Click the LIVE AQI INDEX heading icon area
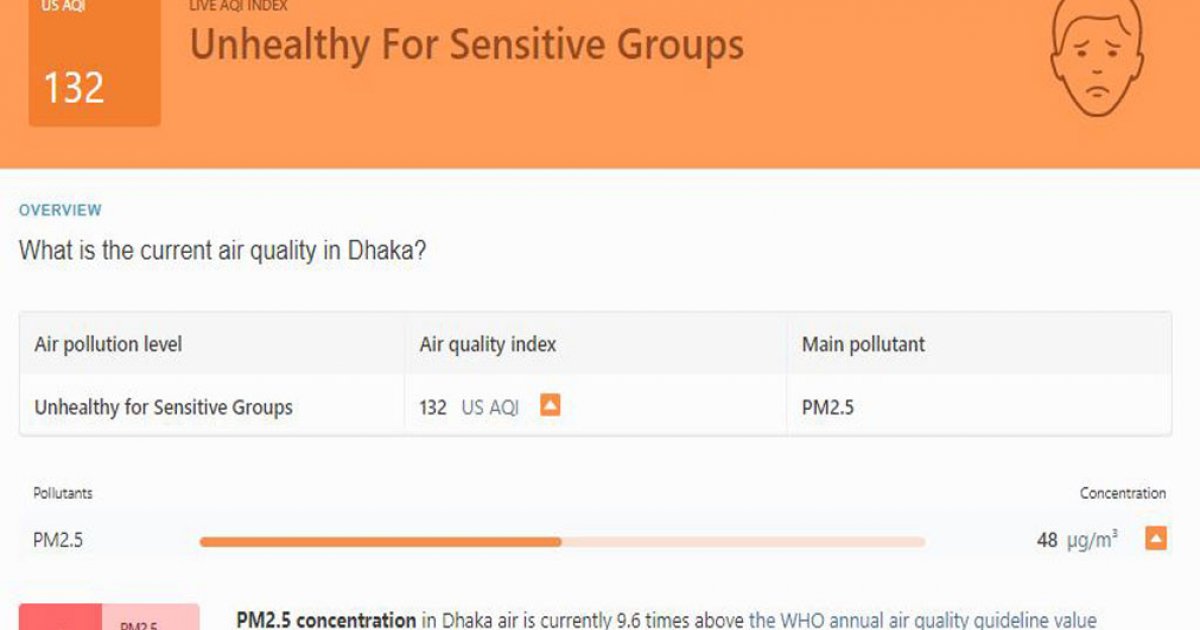The height and width of the screenshot is (630, 1200). [x=236, y=7]
